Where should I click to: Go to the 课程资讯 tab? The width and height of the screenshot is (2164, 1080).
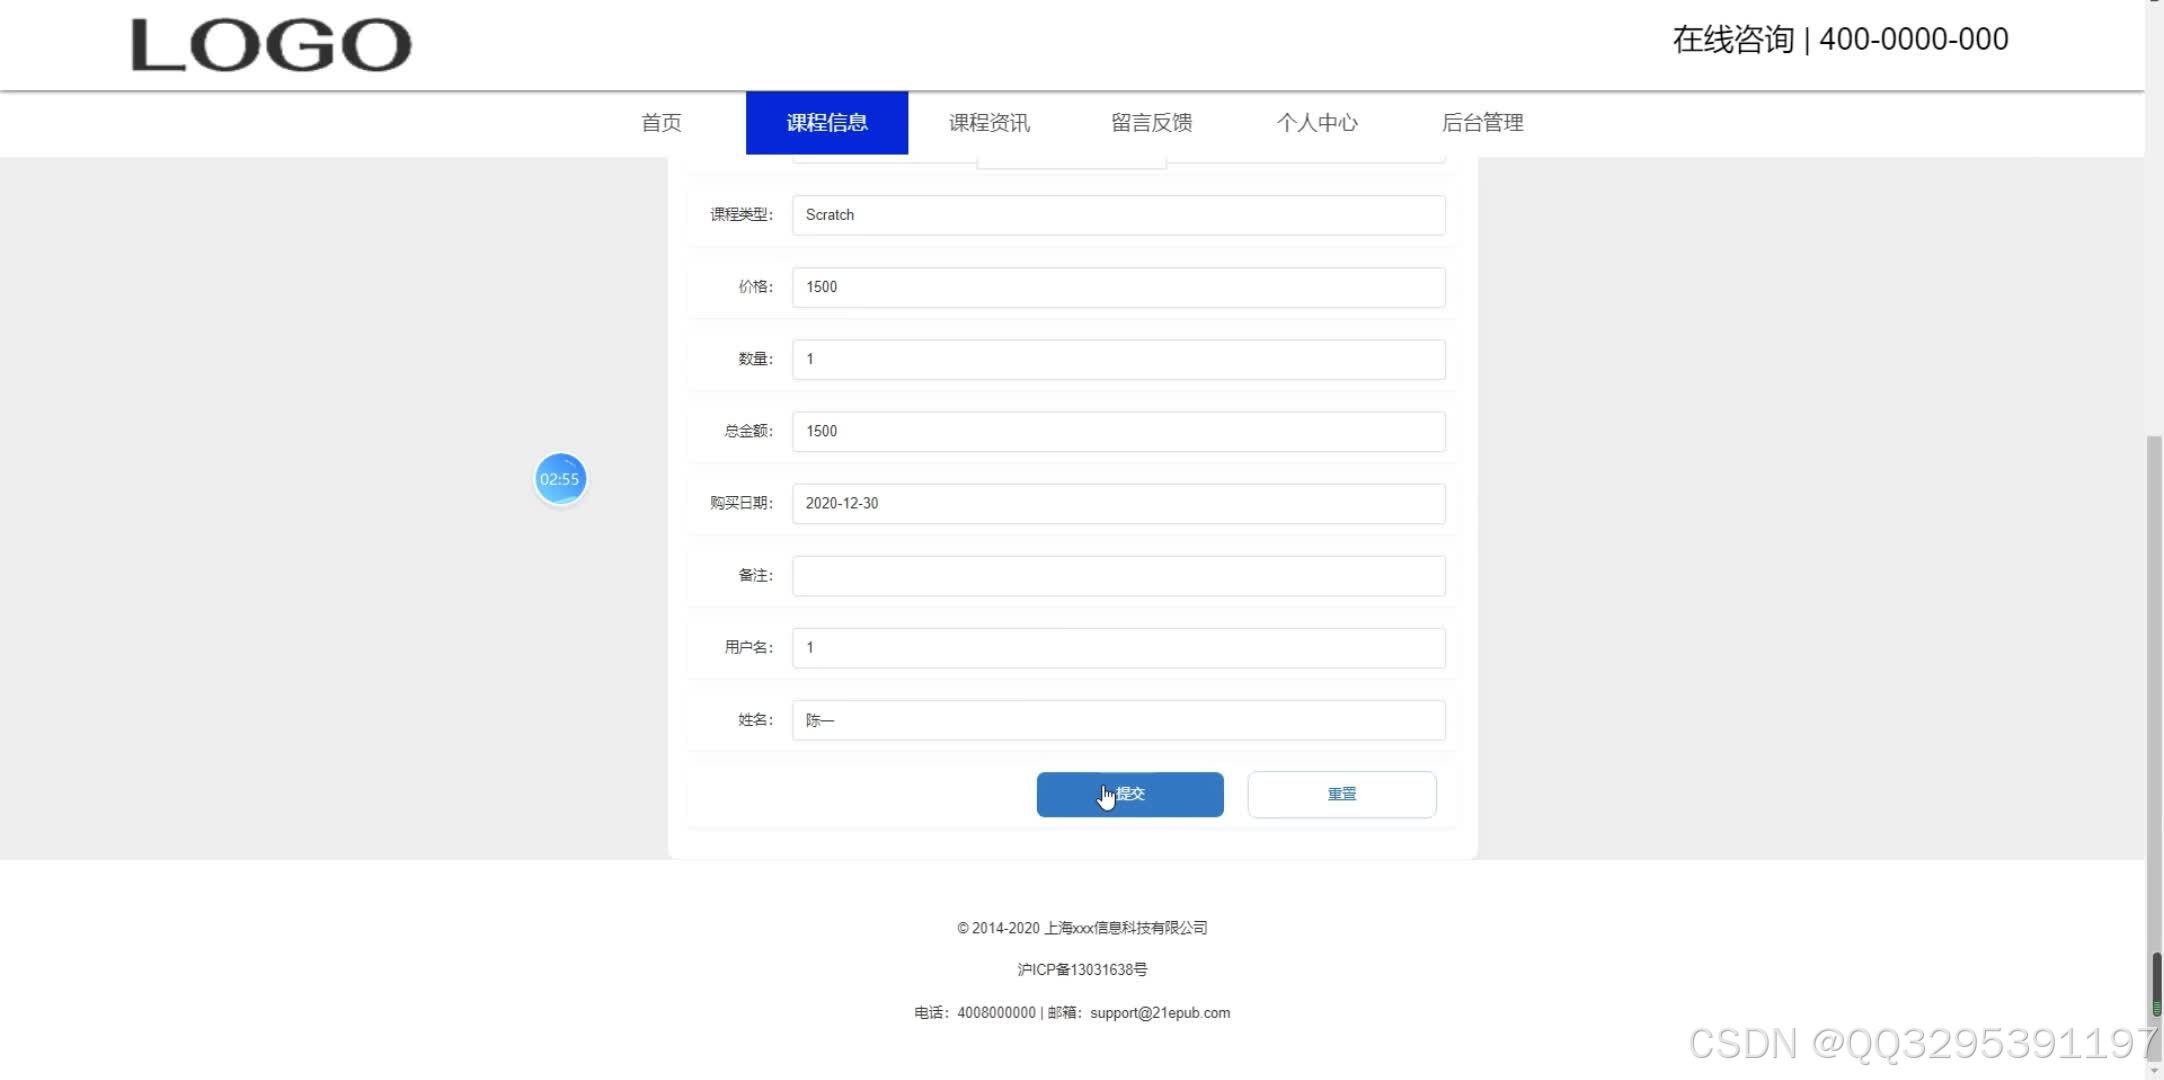click(989, 123)
